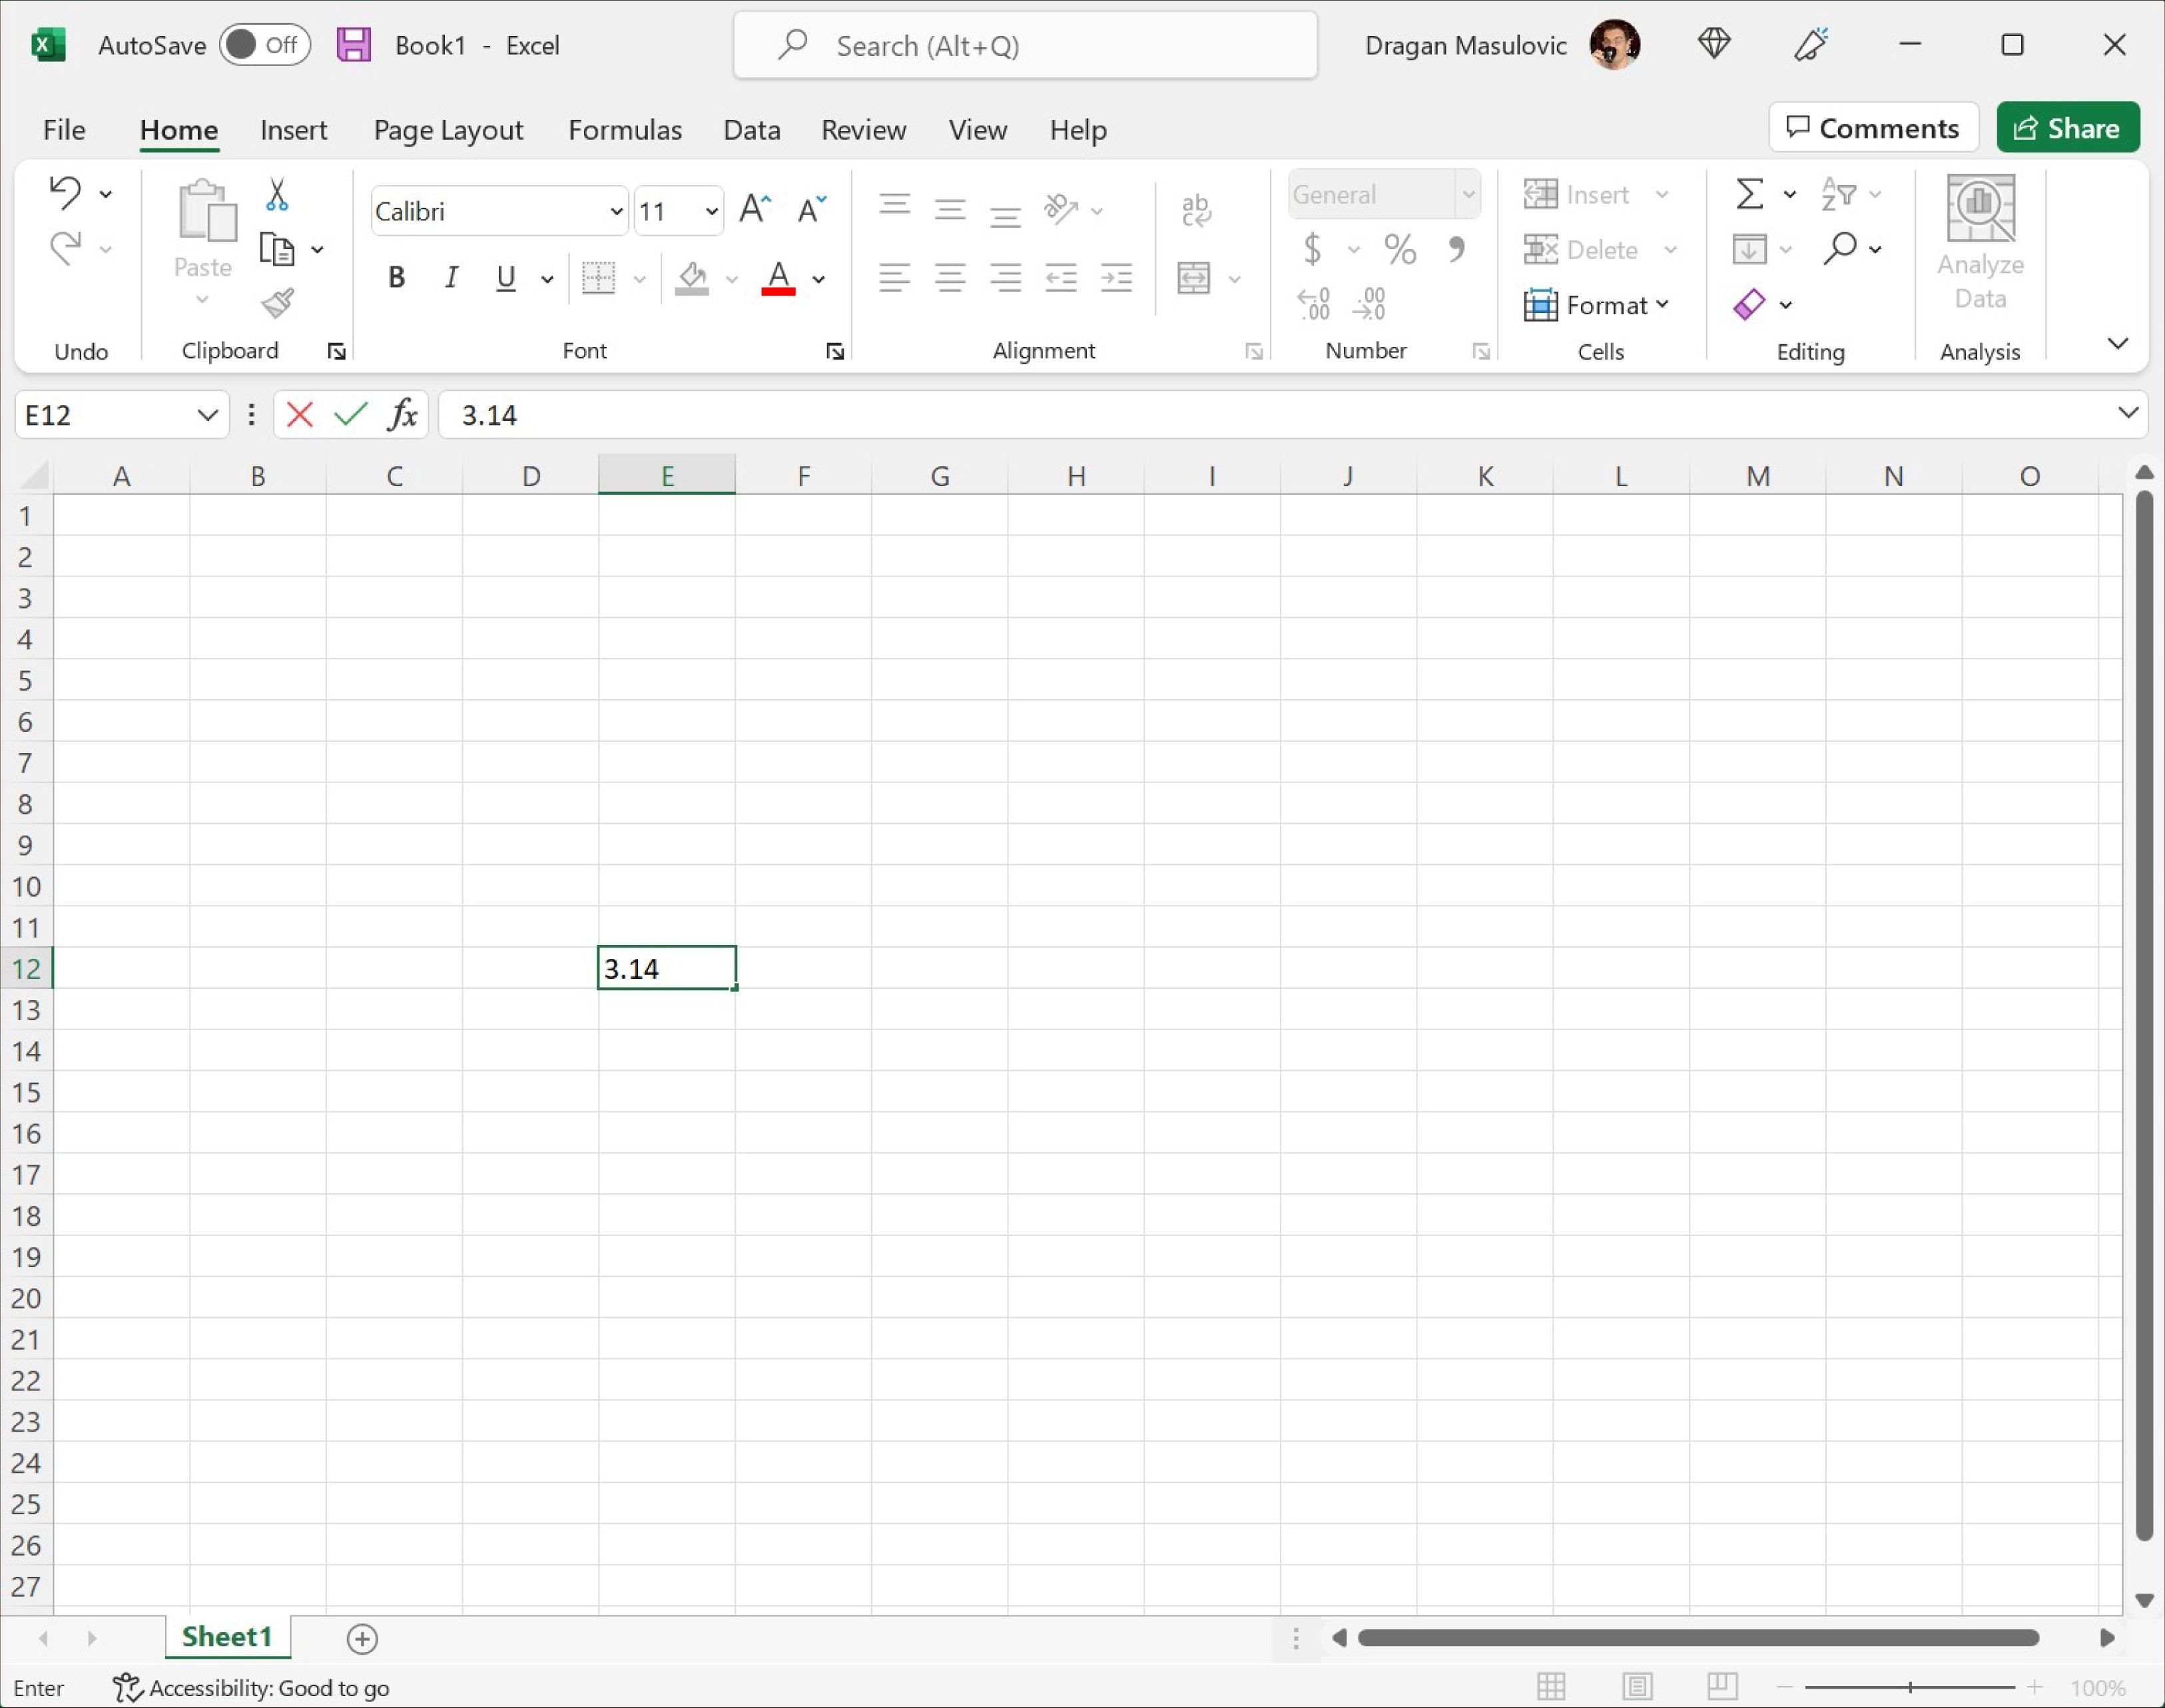Click the Copy icon
The width and height of the screenshot is (2165, 1708).
coord(277,249)
